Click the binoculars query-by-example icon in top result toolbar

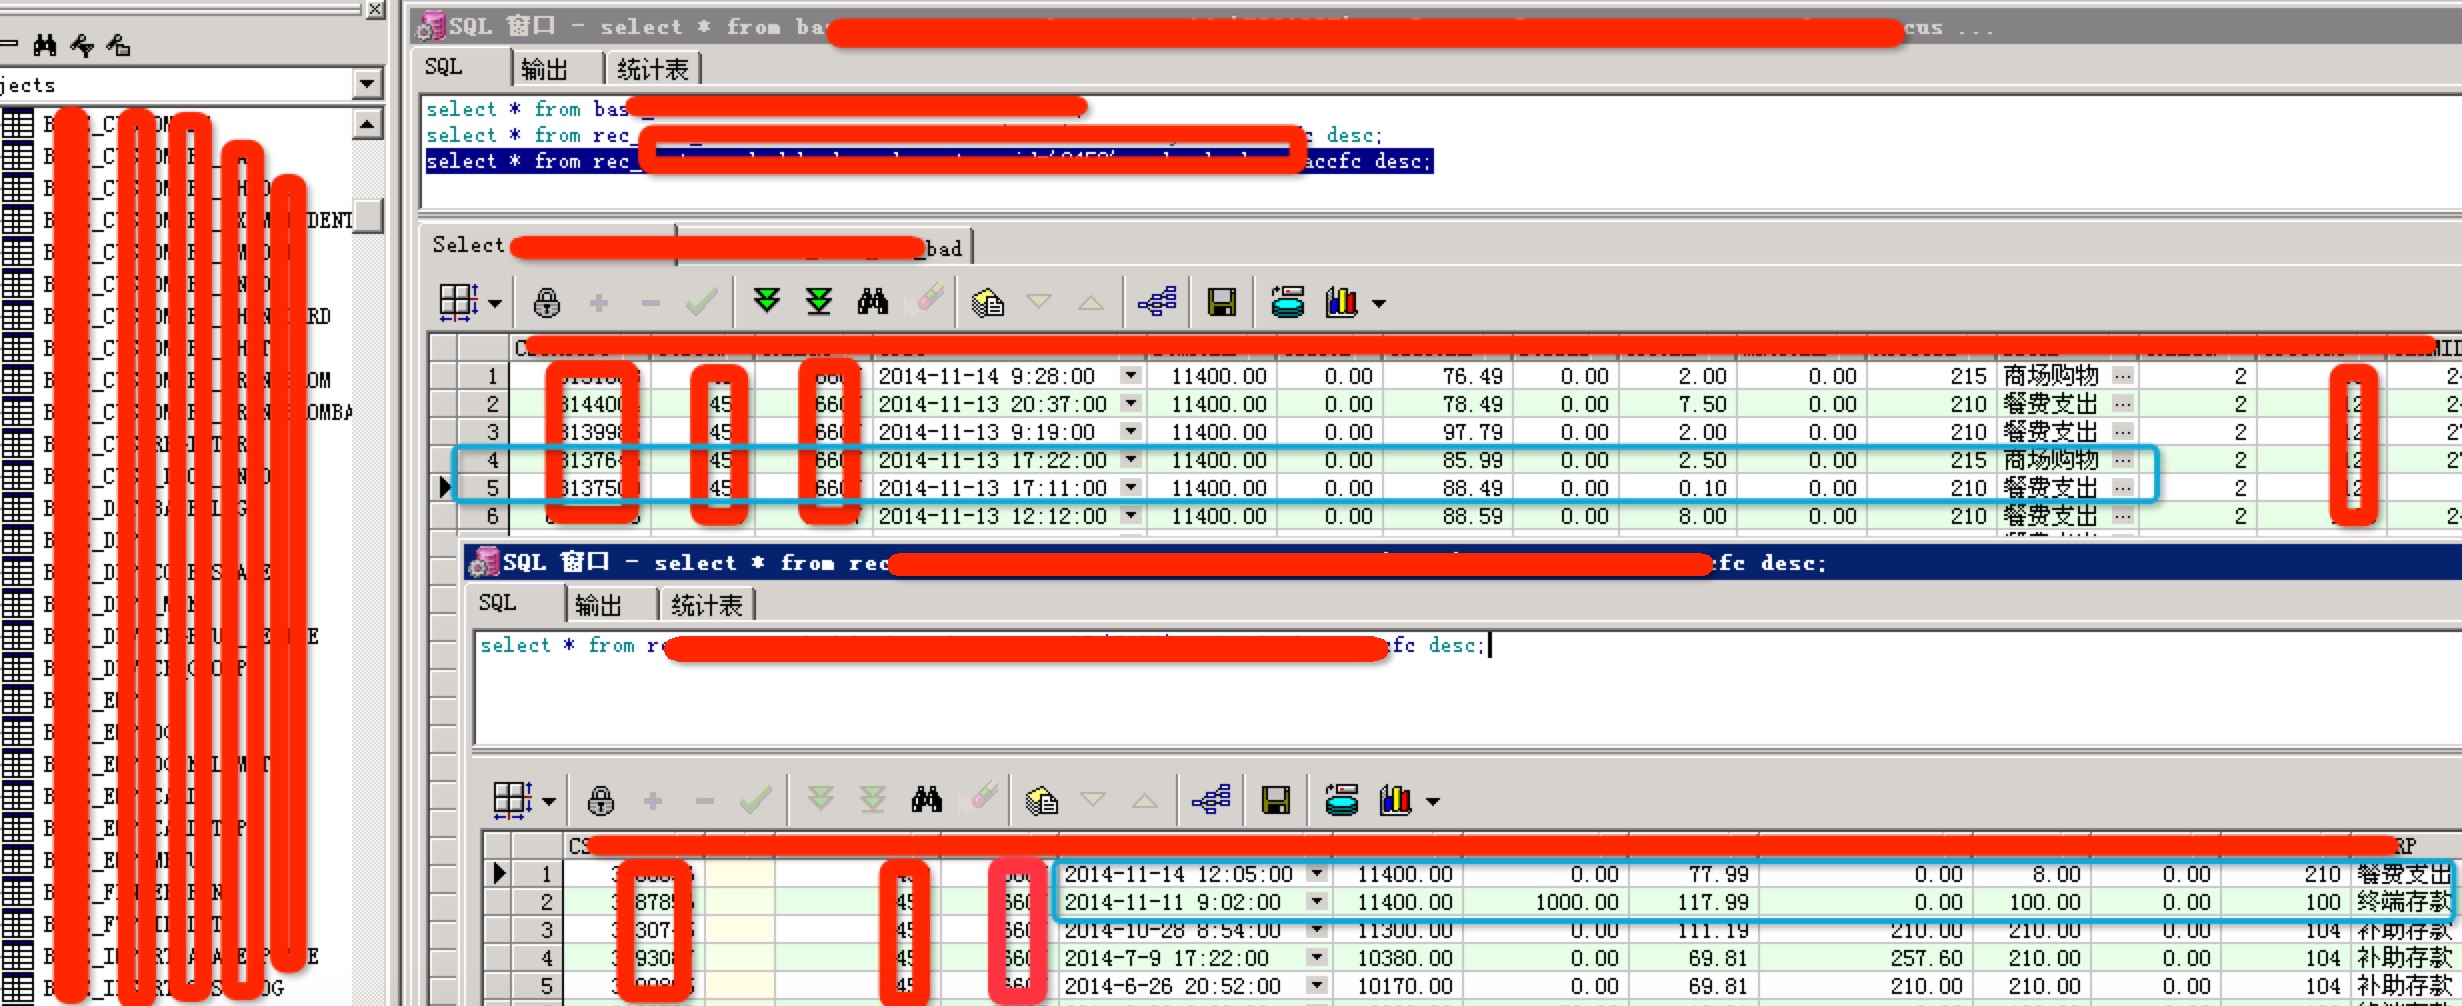(x=872, y=301)
